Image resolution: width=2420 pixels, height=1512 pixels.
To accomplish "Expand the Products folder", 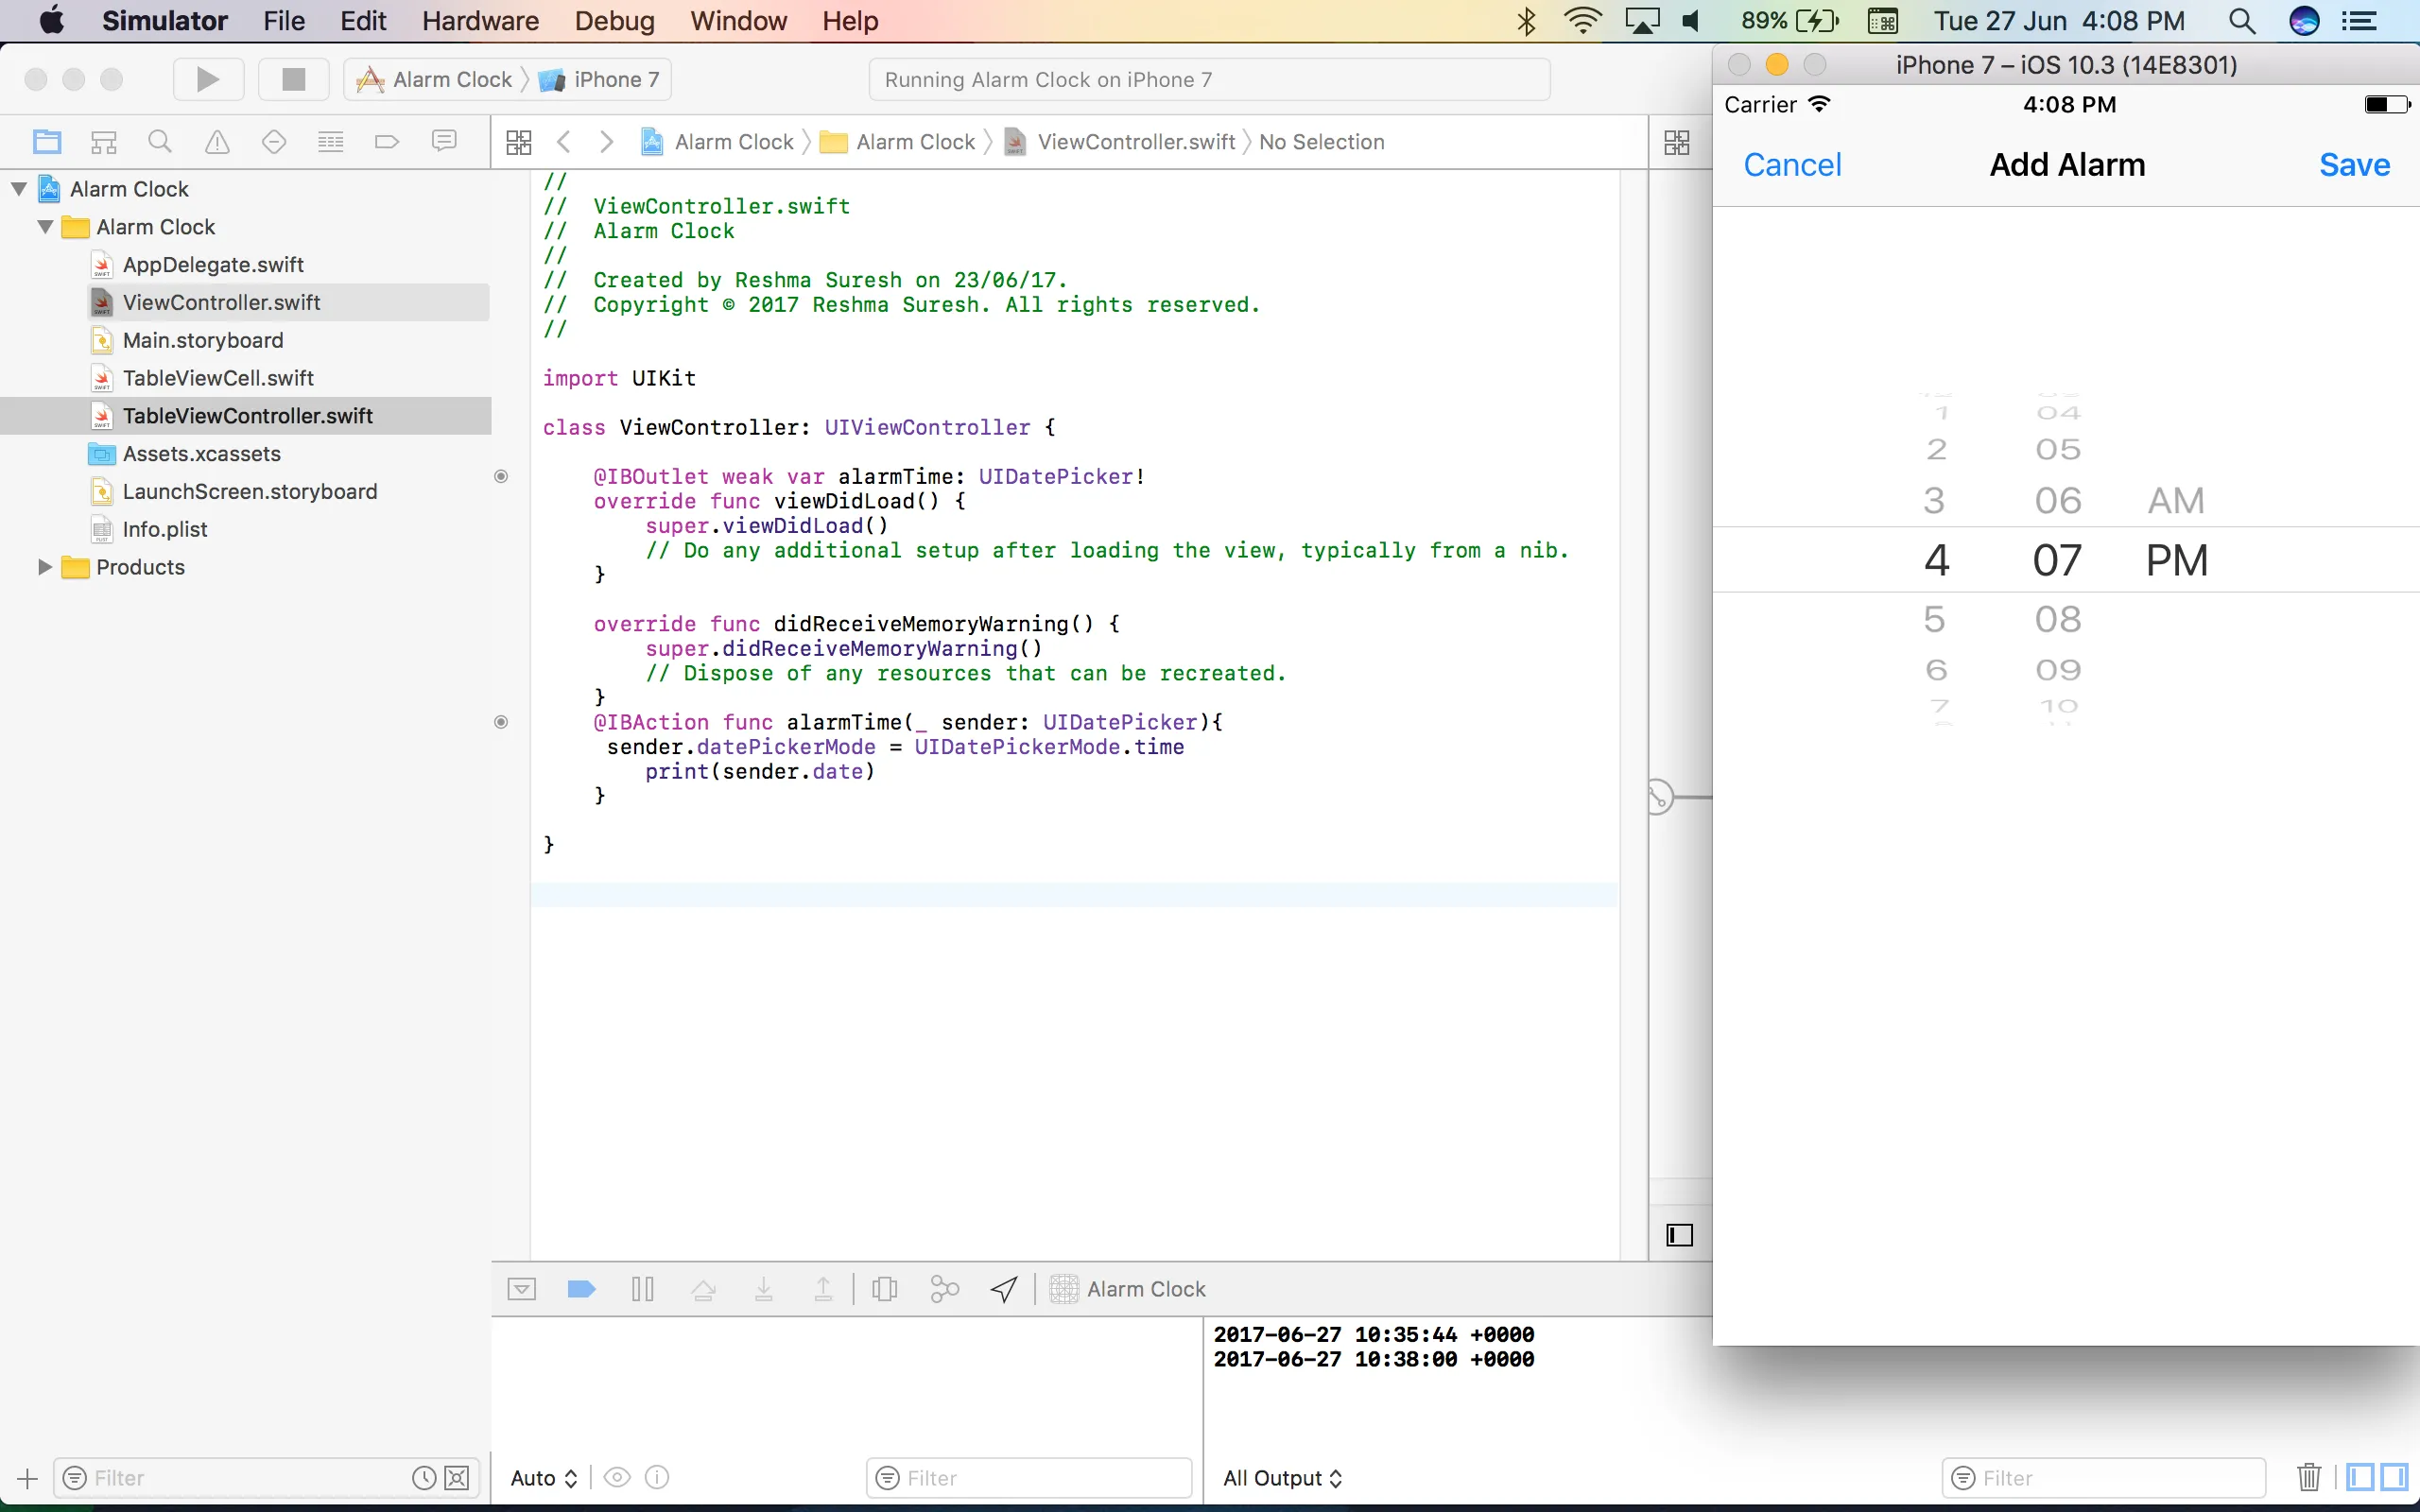I will coord(45,567).
